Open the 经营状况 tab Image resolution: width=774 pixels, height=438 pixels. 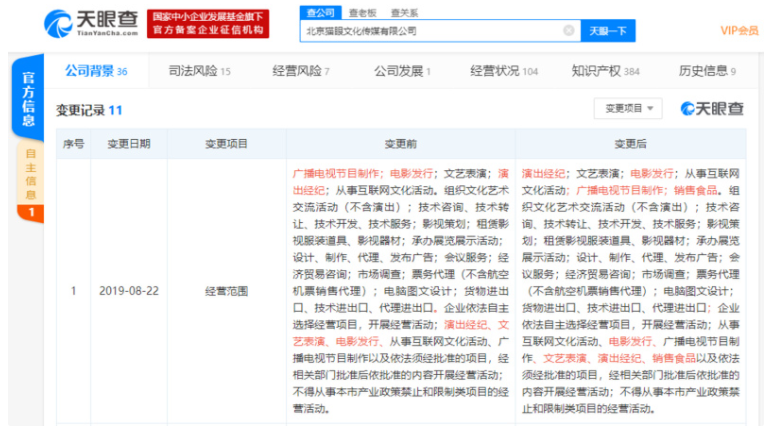pyautogui.click(x=503, y=71)
